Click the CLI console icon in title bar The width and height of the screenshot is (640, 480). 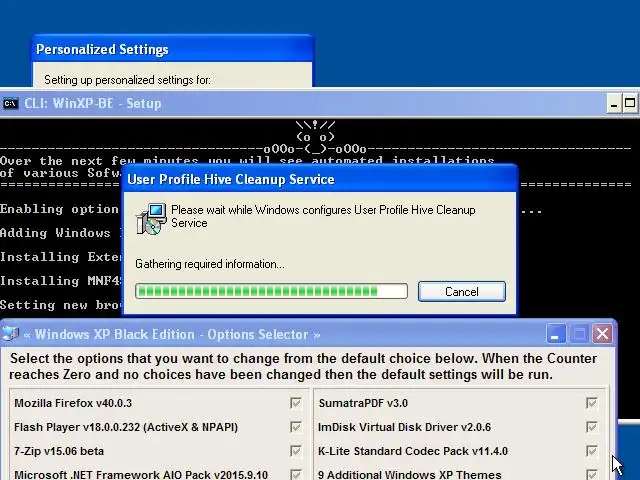click(11, 103)
